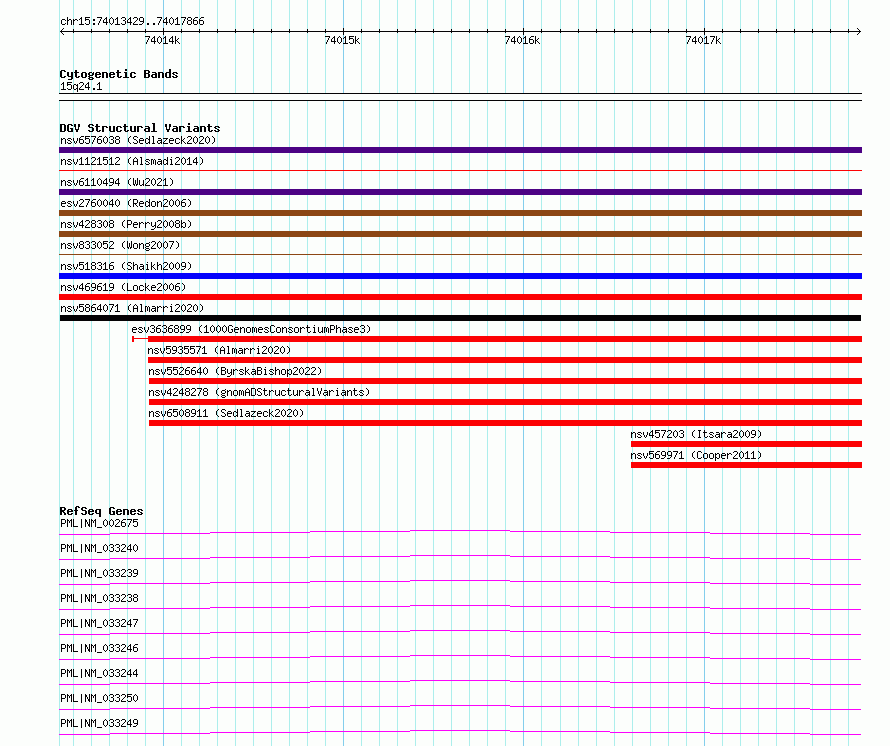
Task: Click the 74015k ruler tick label
Action: click(342, 40)
